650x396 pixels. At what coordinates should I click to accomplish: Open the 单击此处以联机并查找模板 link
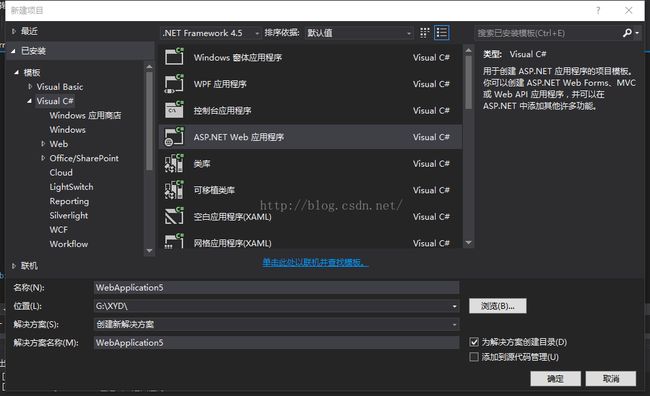click(315, 262)
